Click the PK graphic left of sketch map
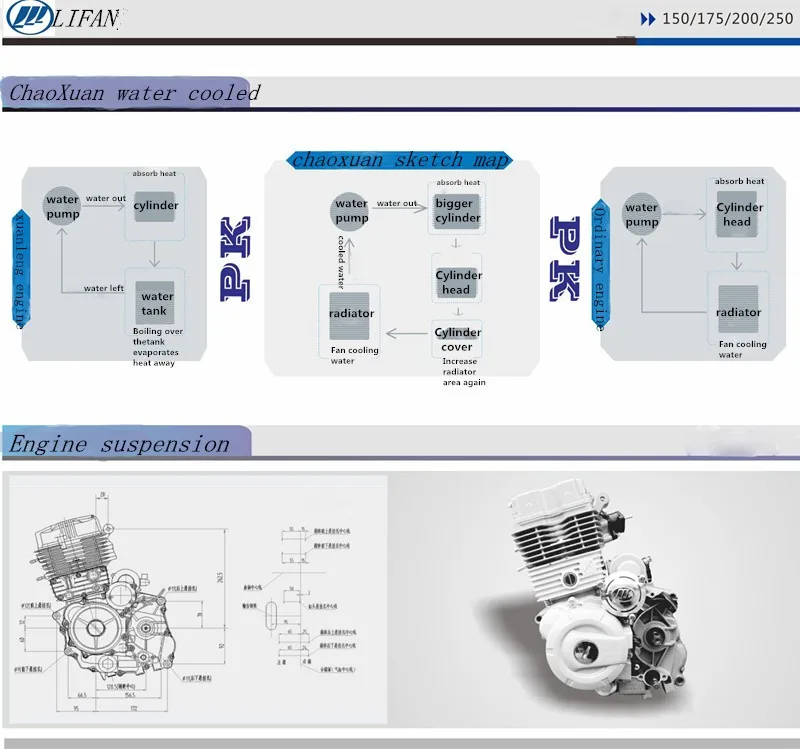The height and width of the screenshot is (749, 800). point(235,259)
